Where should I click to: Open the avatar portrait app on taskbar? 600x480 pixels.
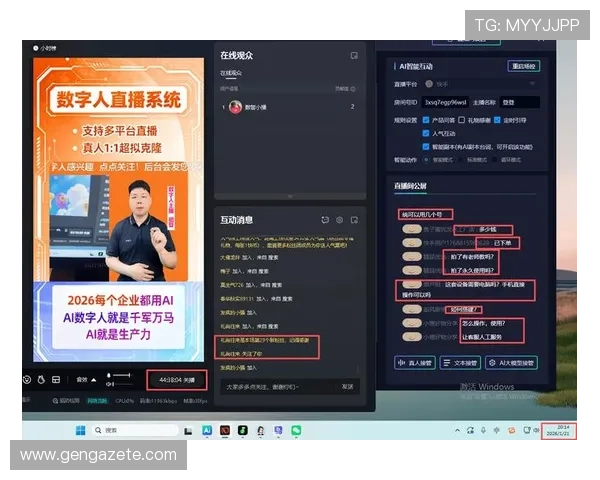tap(261, 430)
